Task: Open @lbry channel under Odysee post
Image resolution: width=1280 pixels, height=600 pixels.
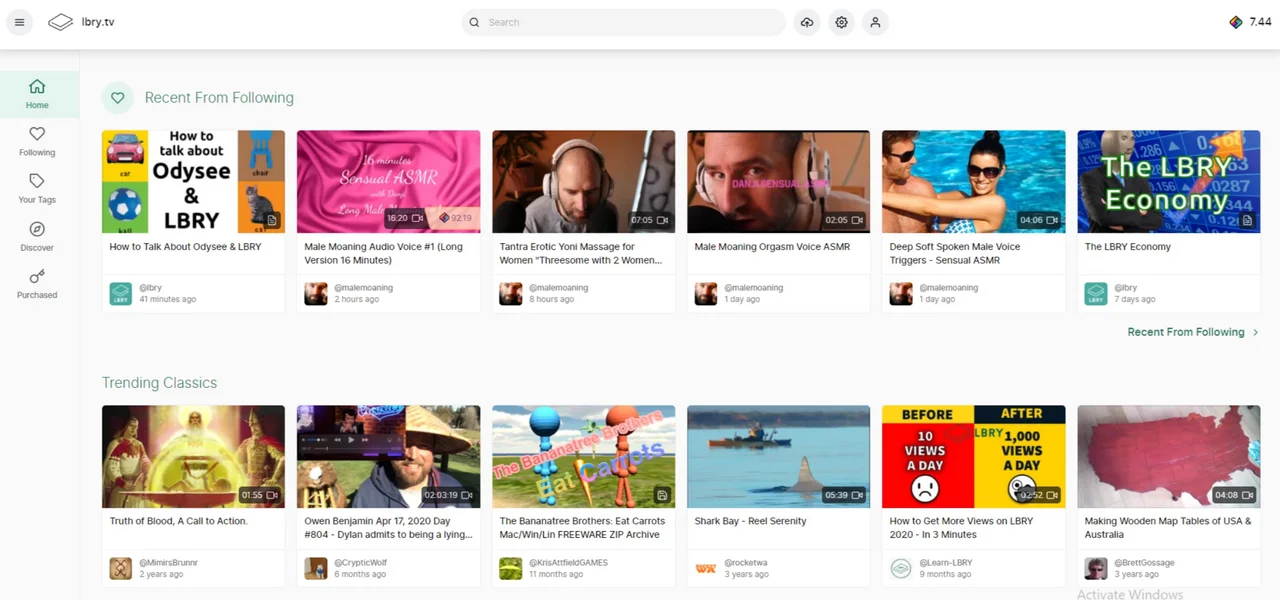Action: tap(151, 288)
